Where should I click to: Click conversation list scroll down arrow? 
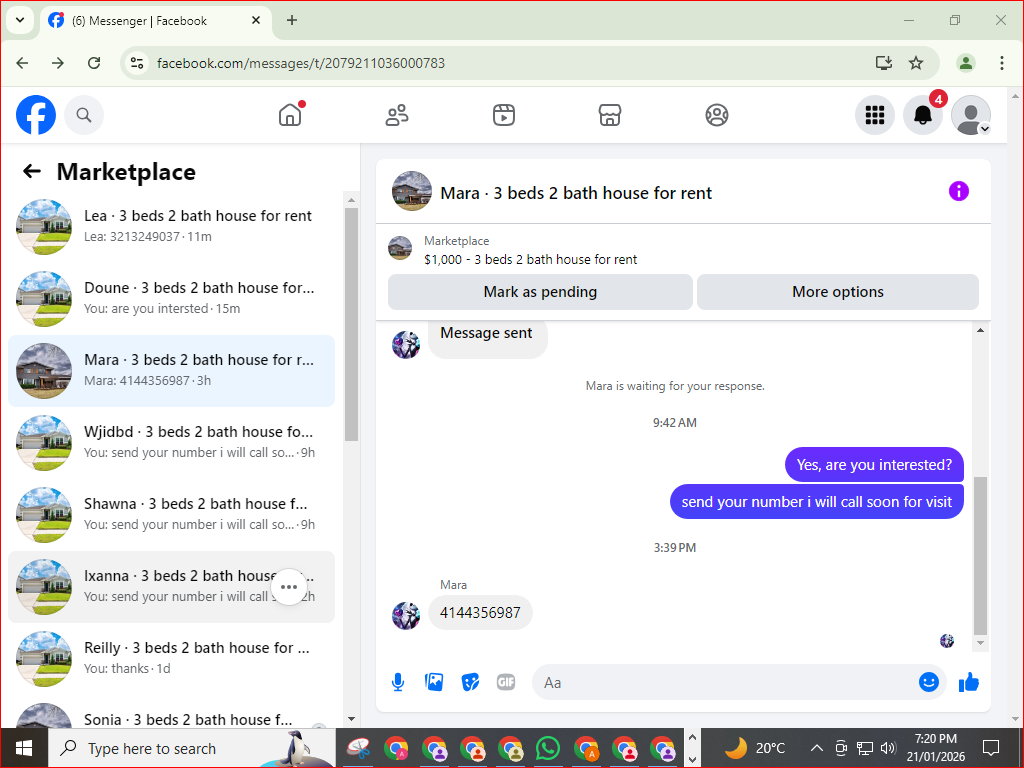point(351,719)
